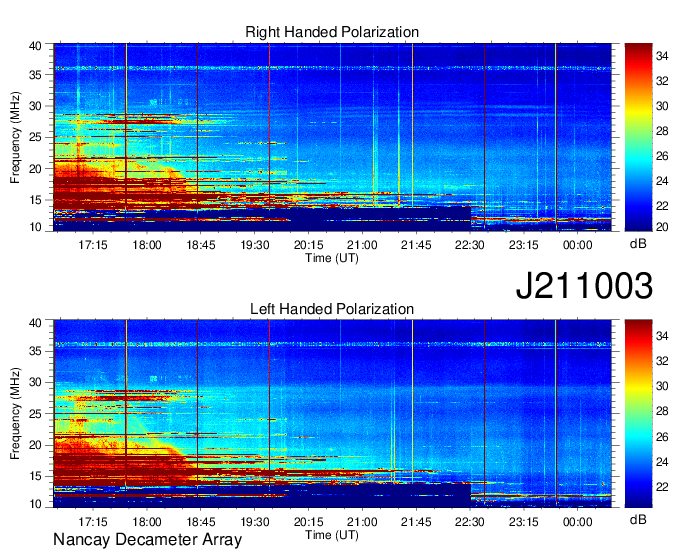Click "17:15" on the lower time axis

click(92, 522)
